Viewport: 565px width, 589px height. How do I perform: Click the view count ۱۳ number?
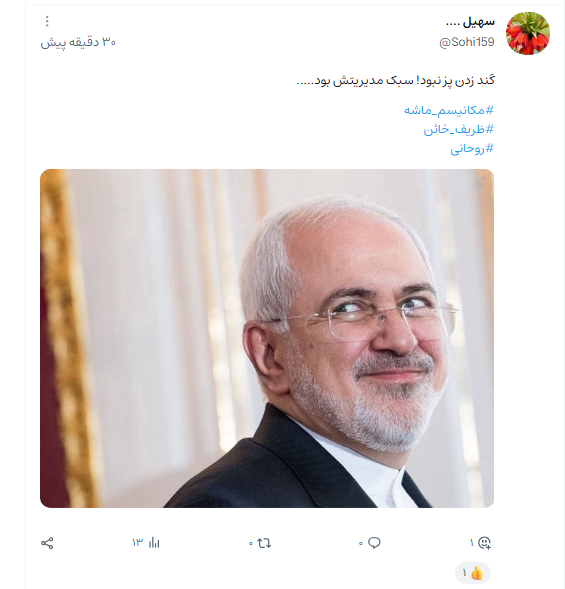tap(138, 543)
